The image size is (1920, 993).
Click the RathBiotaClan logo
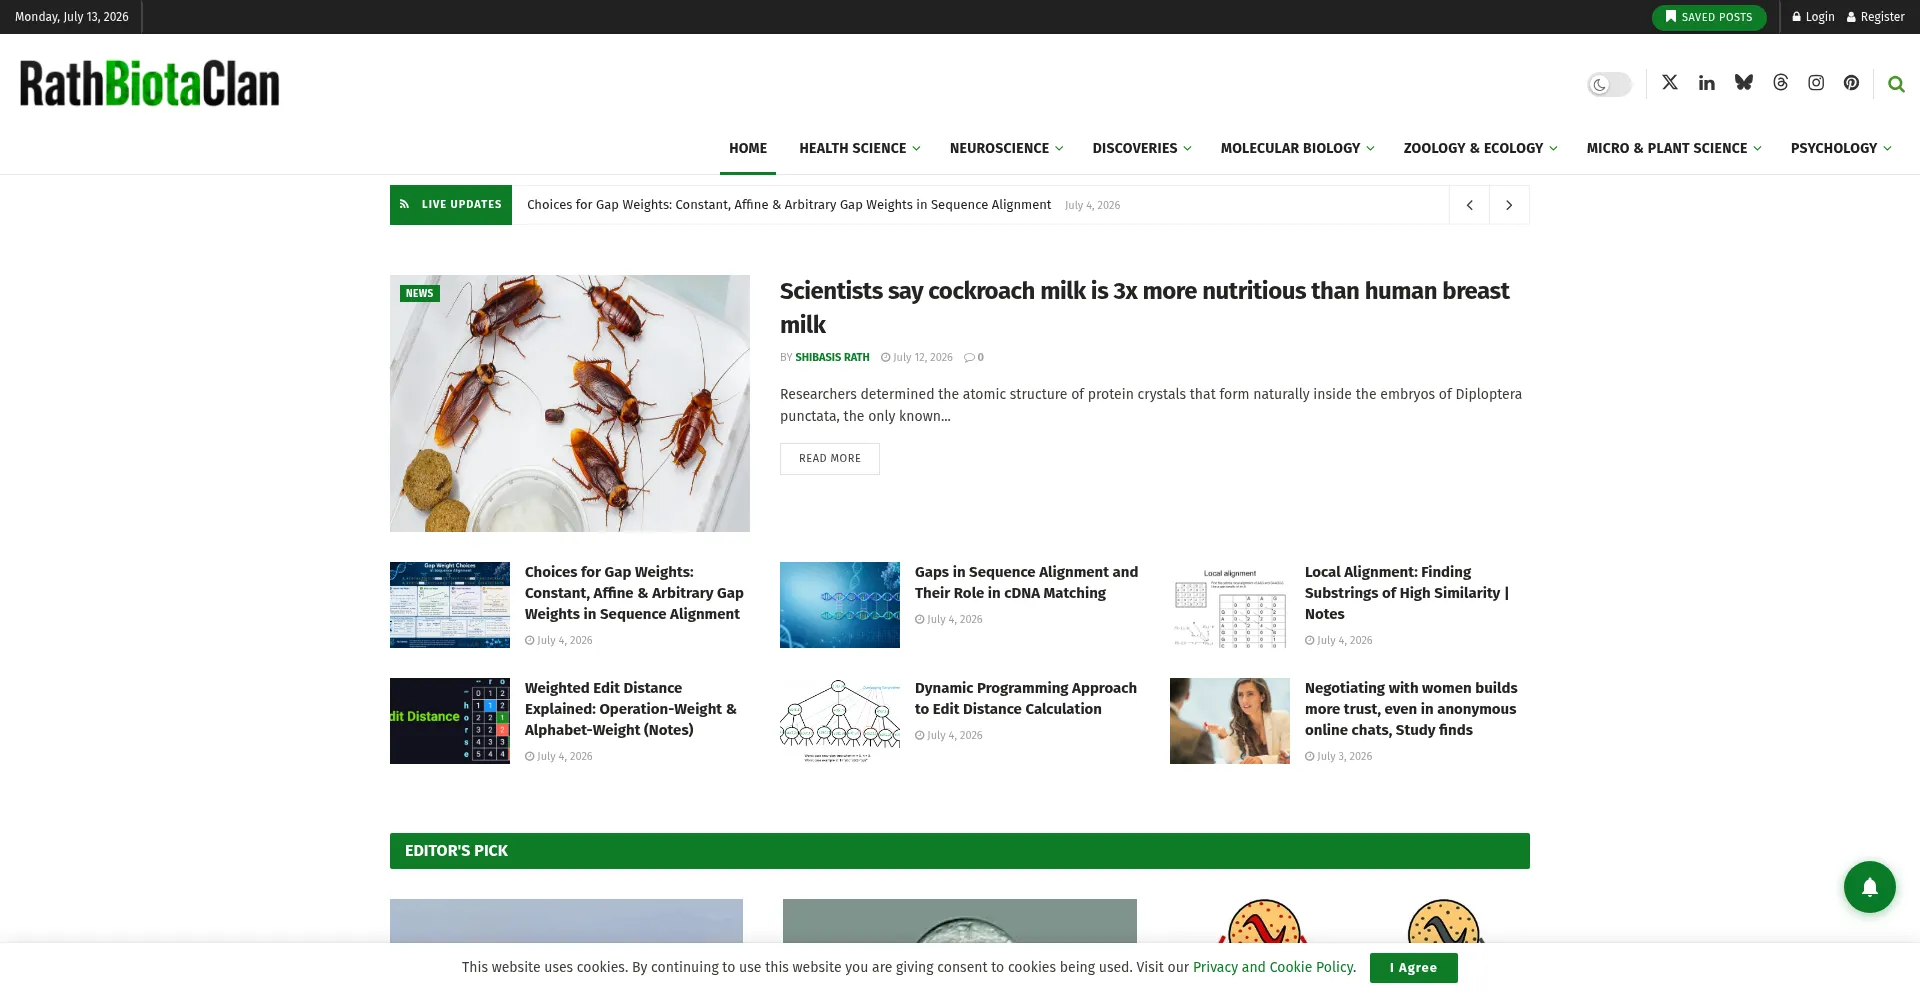click(150, 84)
